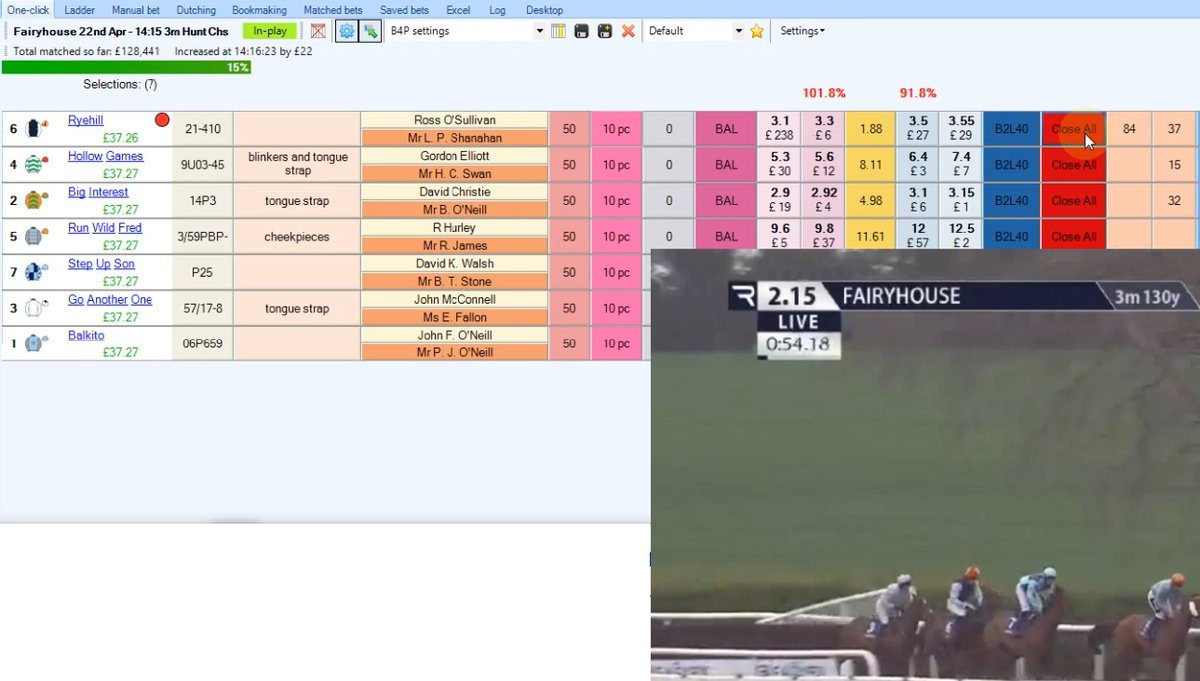Click the live Fairyhouse race video
The height and width of the screenshot is (681, 1200).
pos(925,465)
